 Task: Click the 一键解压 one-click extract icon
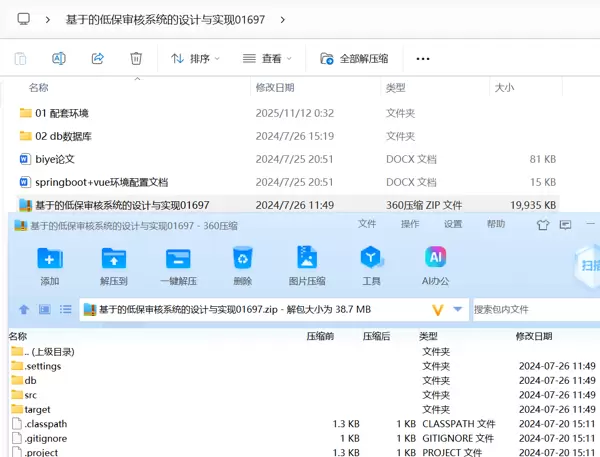[x=178, y=261]
